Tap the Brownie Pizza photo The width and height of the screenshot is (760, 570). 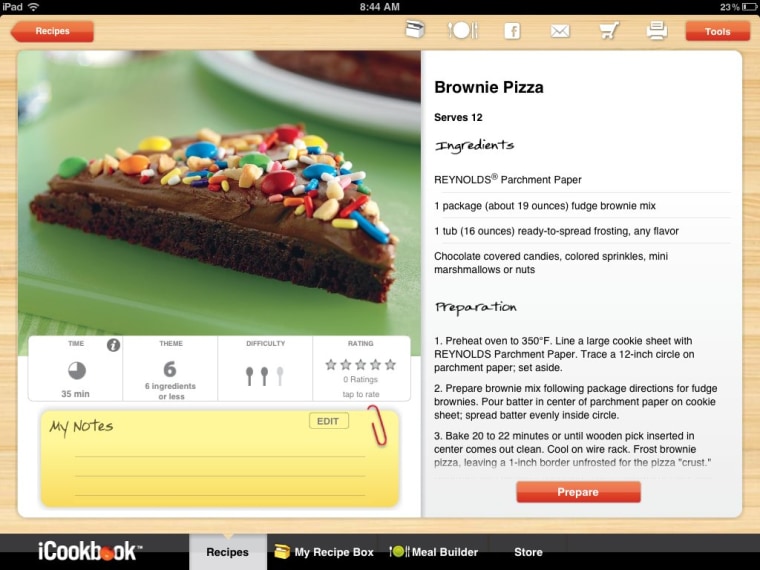tap(219, 193)
